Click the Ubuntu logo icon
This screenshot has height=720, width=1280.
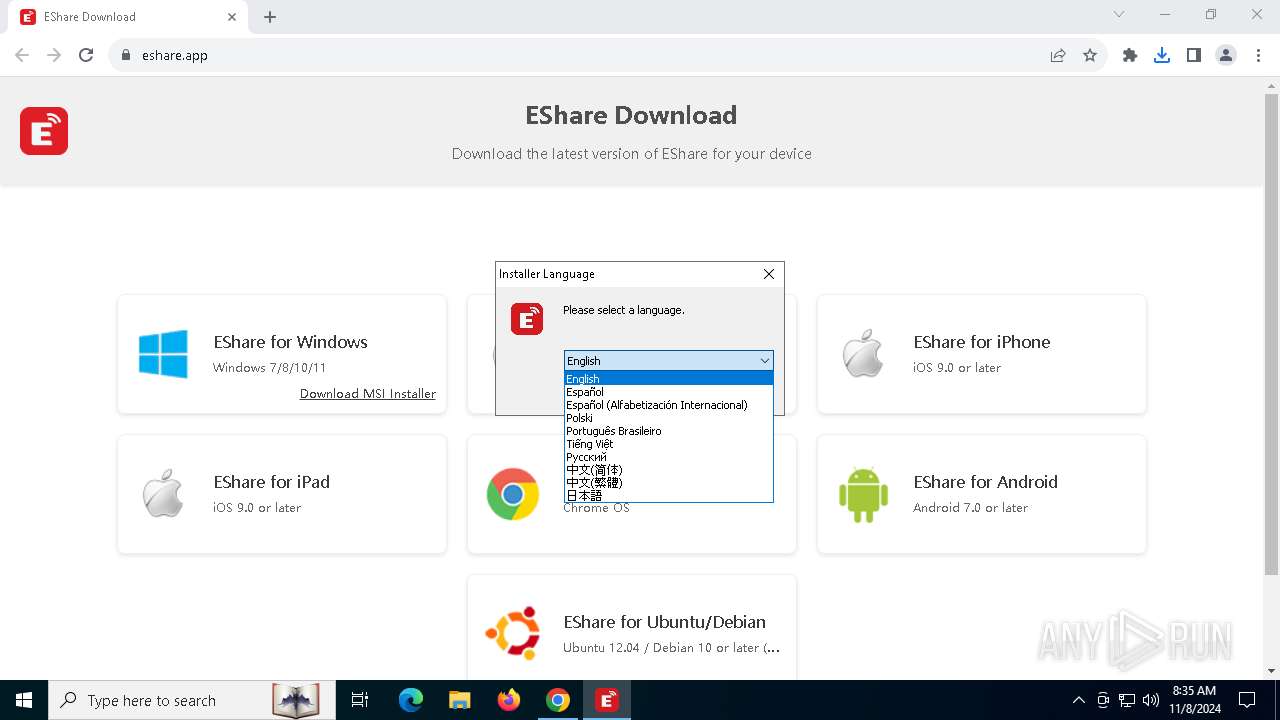tap(513, 633)
